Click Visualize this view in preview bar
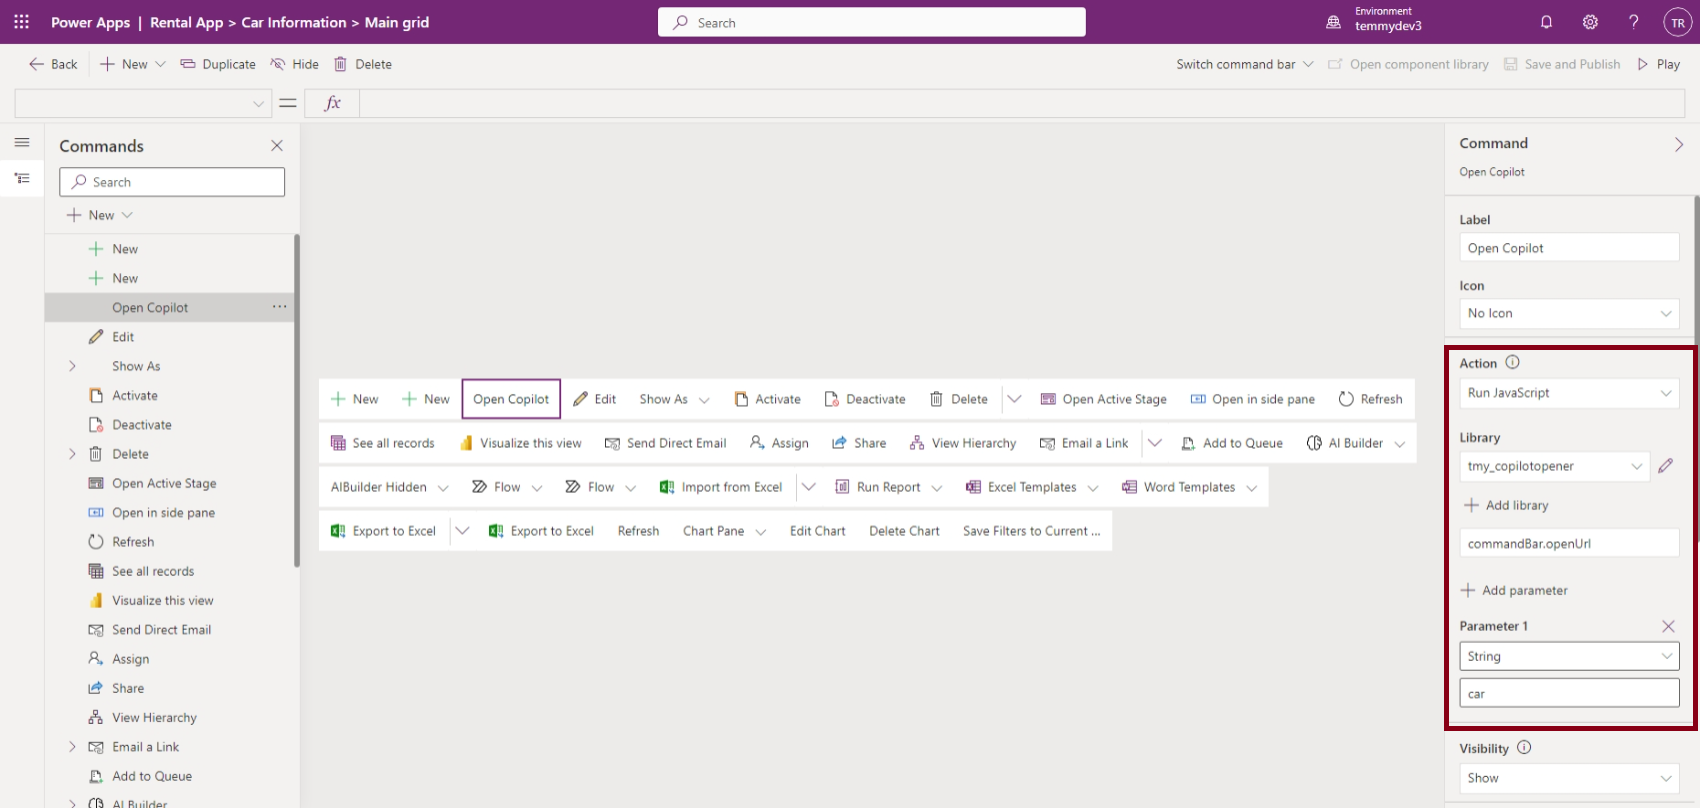1700x808 pixels. (x=520, y=443)
